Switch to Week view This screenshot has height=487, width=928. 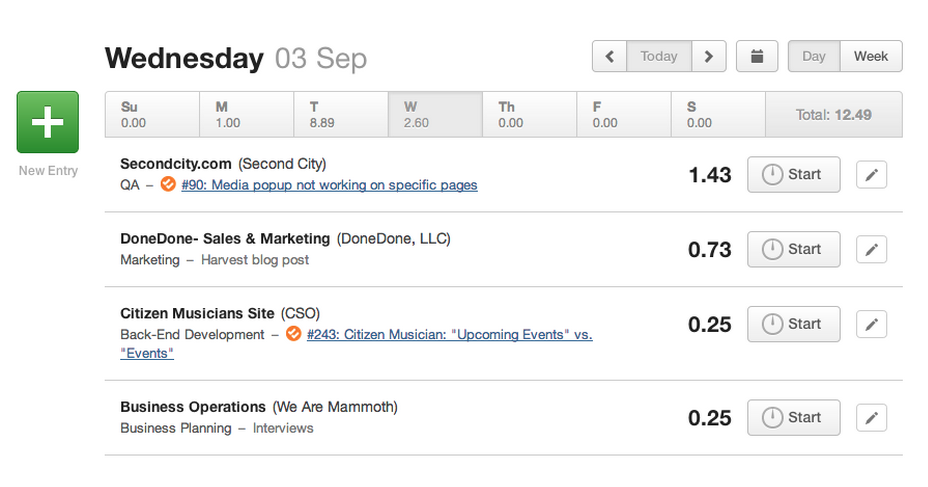871,56
